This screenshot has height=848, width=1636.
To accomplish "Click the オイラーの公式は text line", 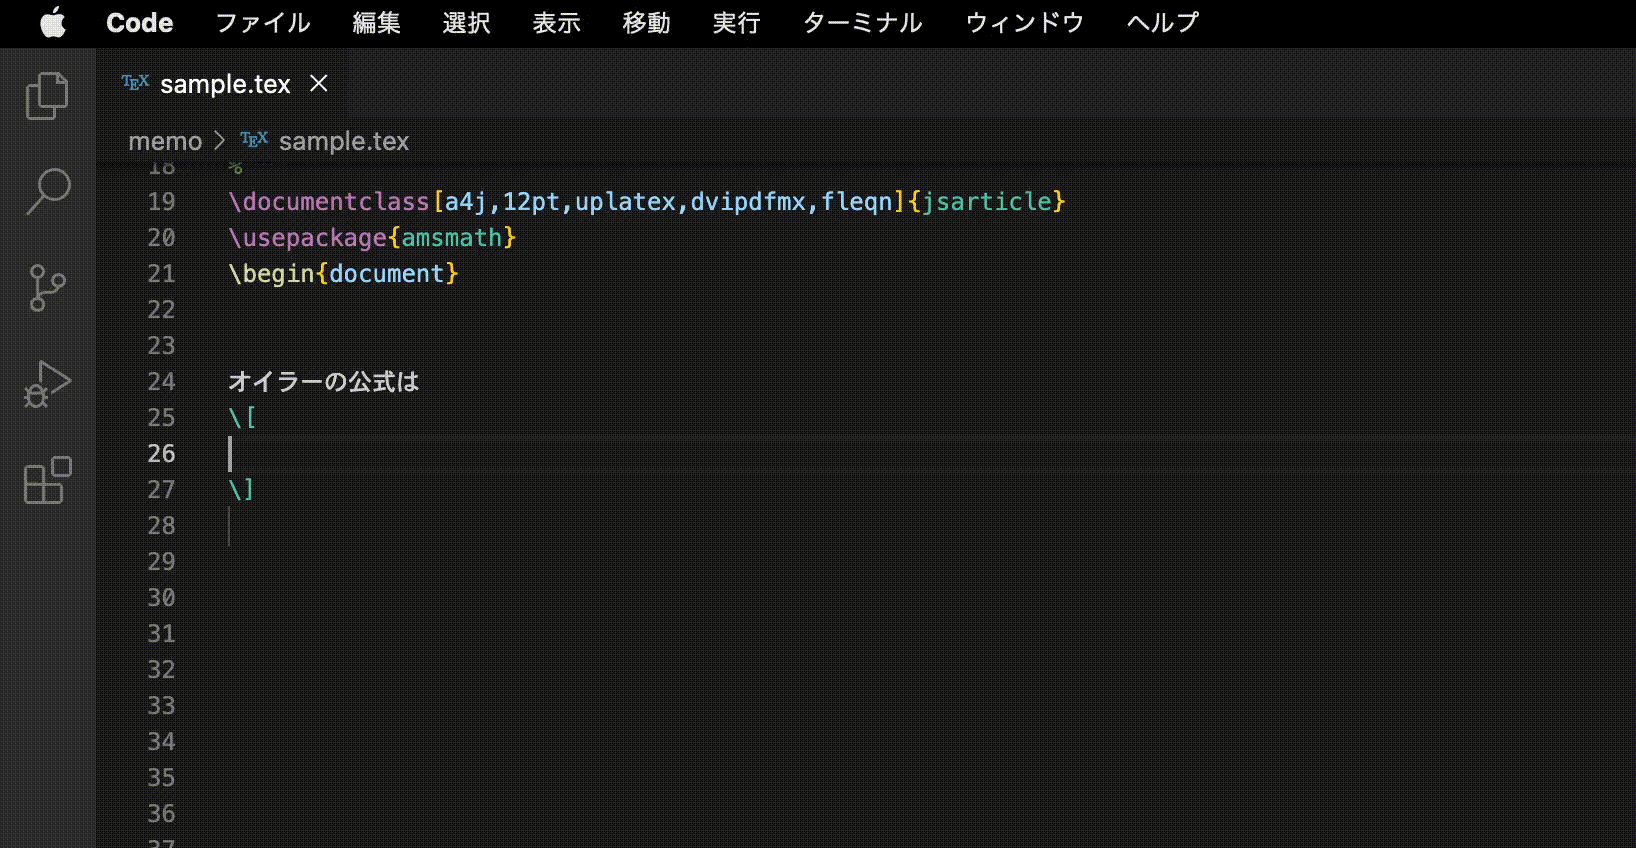I will point(323,381).
